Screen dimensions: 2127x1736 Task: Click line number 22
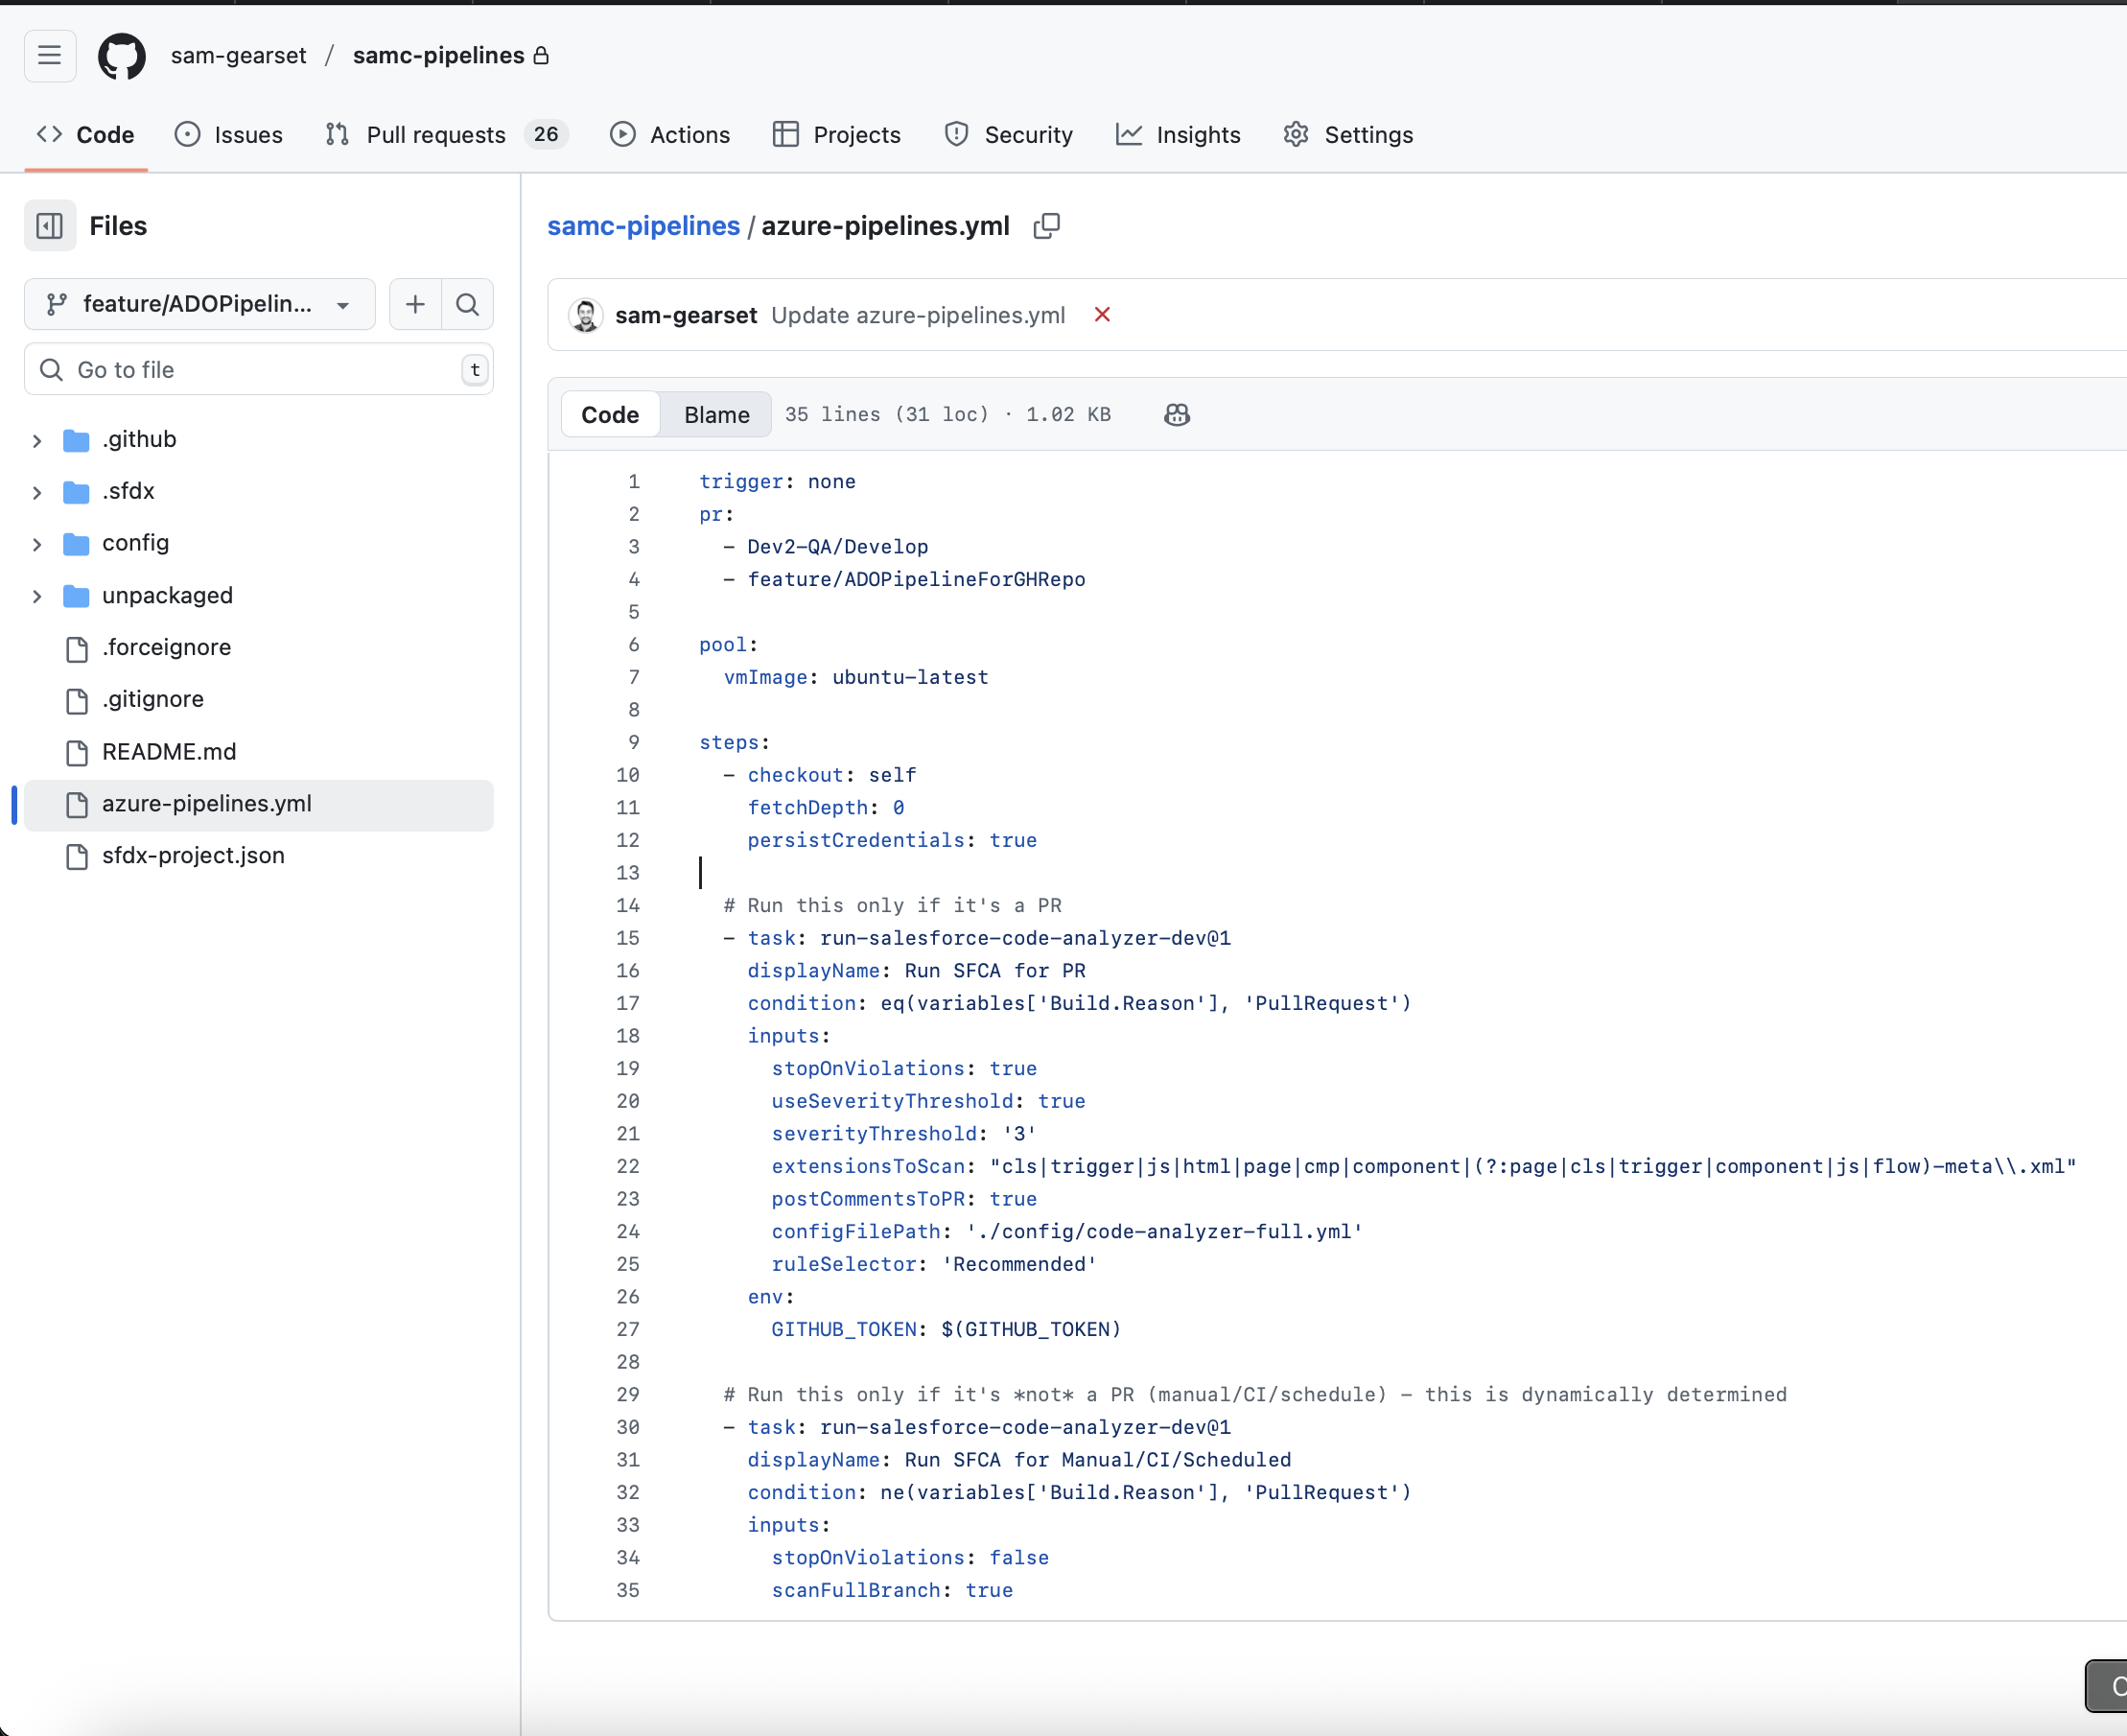tap(628, 1167)
